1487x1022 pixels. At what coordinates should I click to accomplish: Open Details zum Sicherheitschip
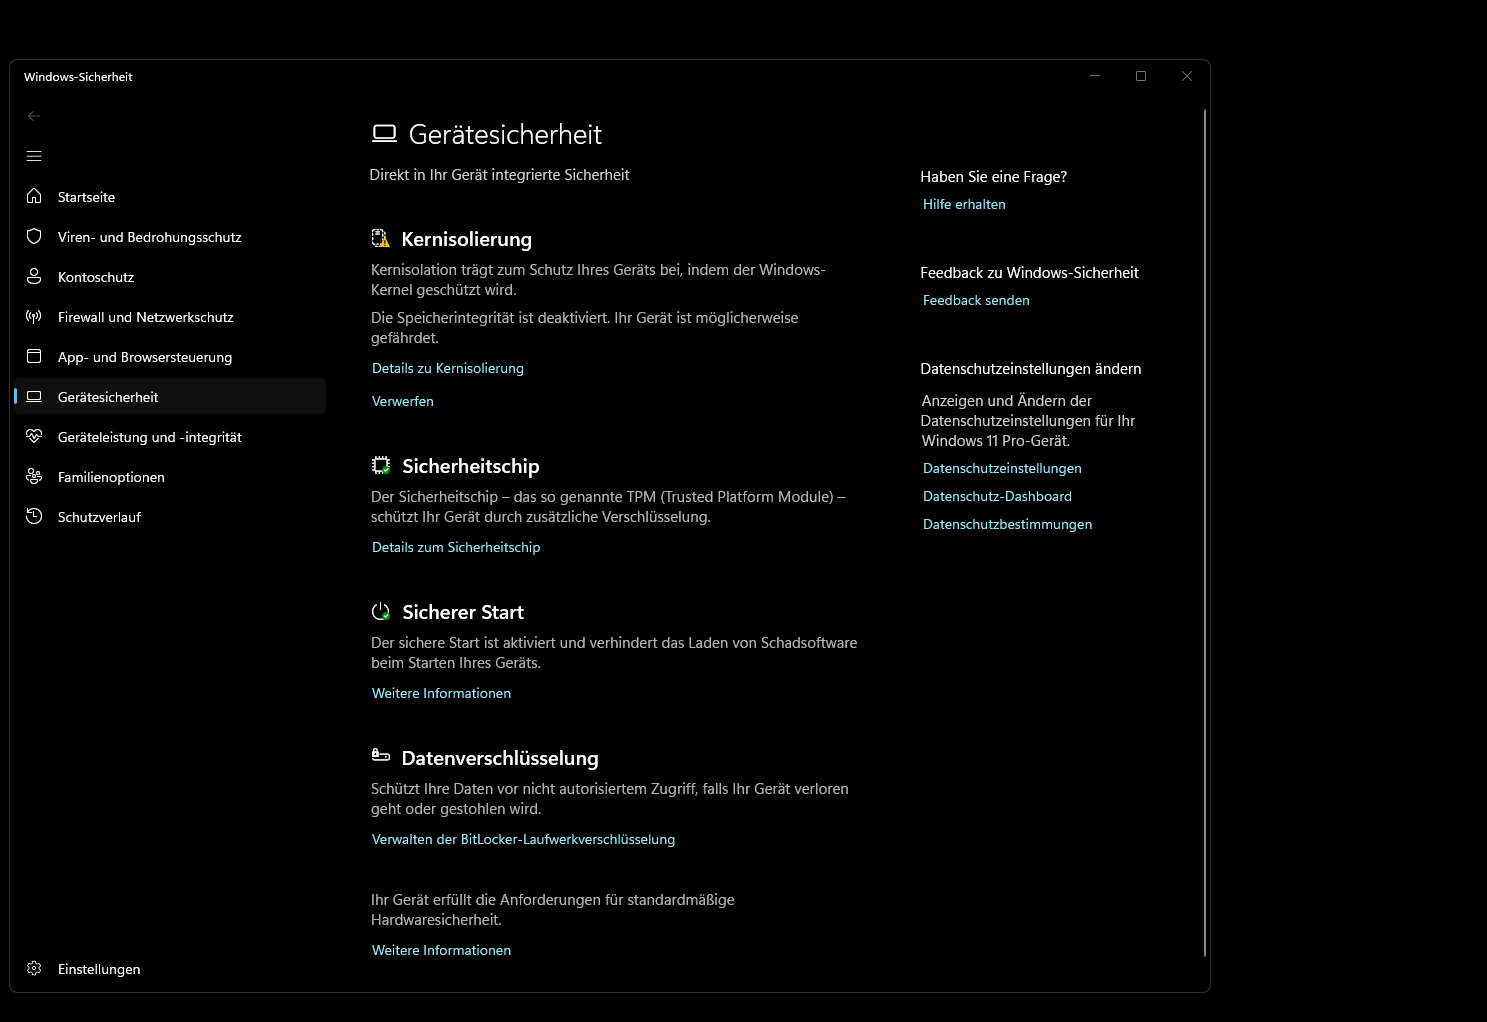coord(455,547)
